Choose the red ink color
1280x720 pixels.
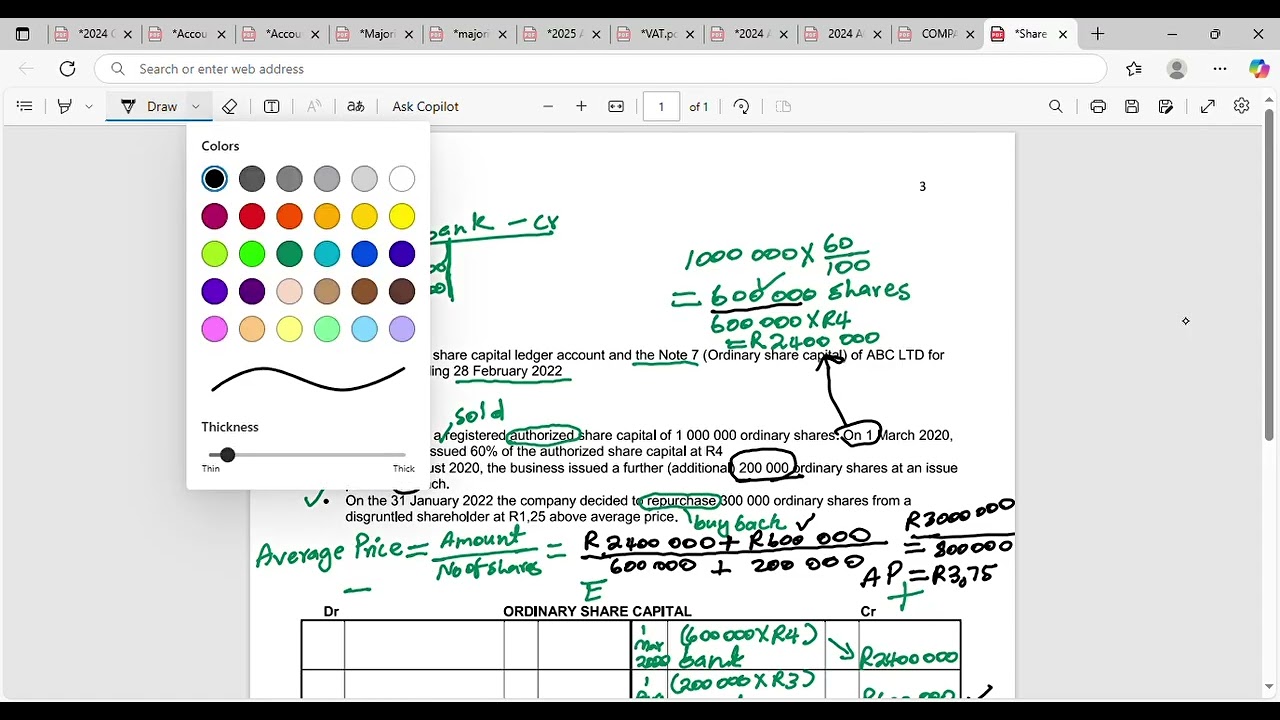(252, 216)
